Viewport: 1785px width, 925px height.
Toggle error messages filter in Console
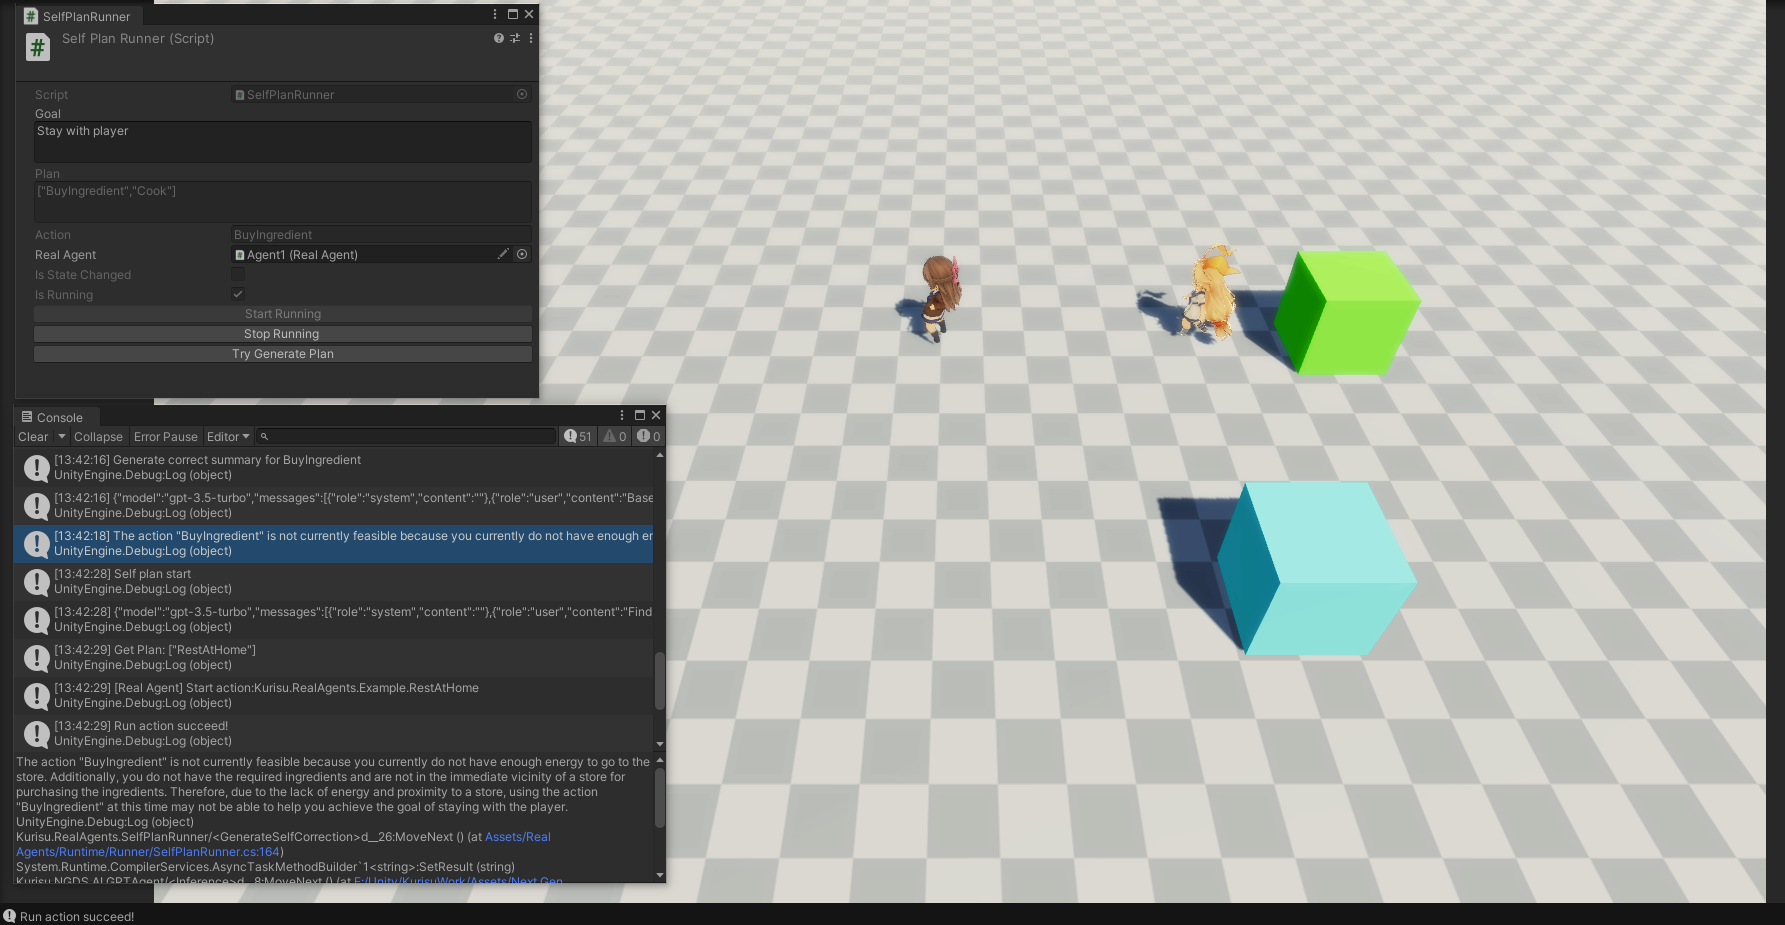(x=649, y=436)
